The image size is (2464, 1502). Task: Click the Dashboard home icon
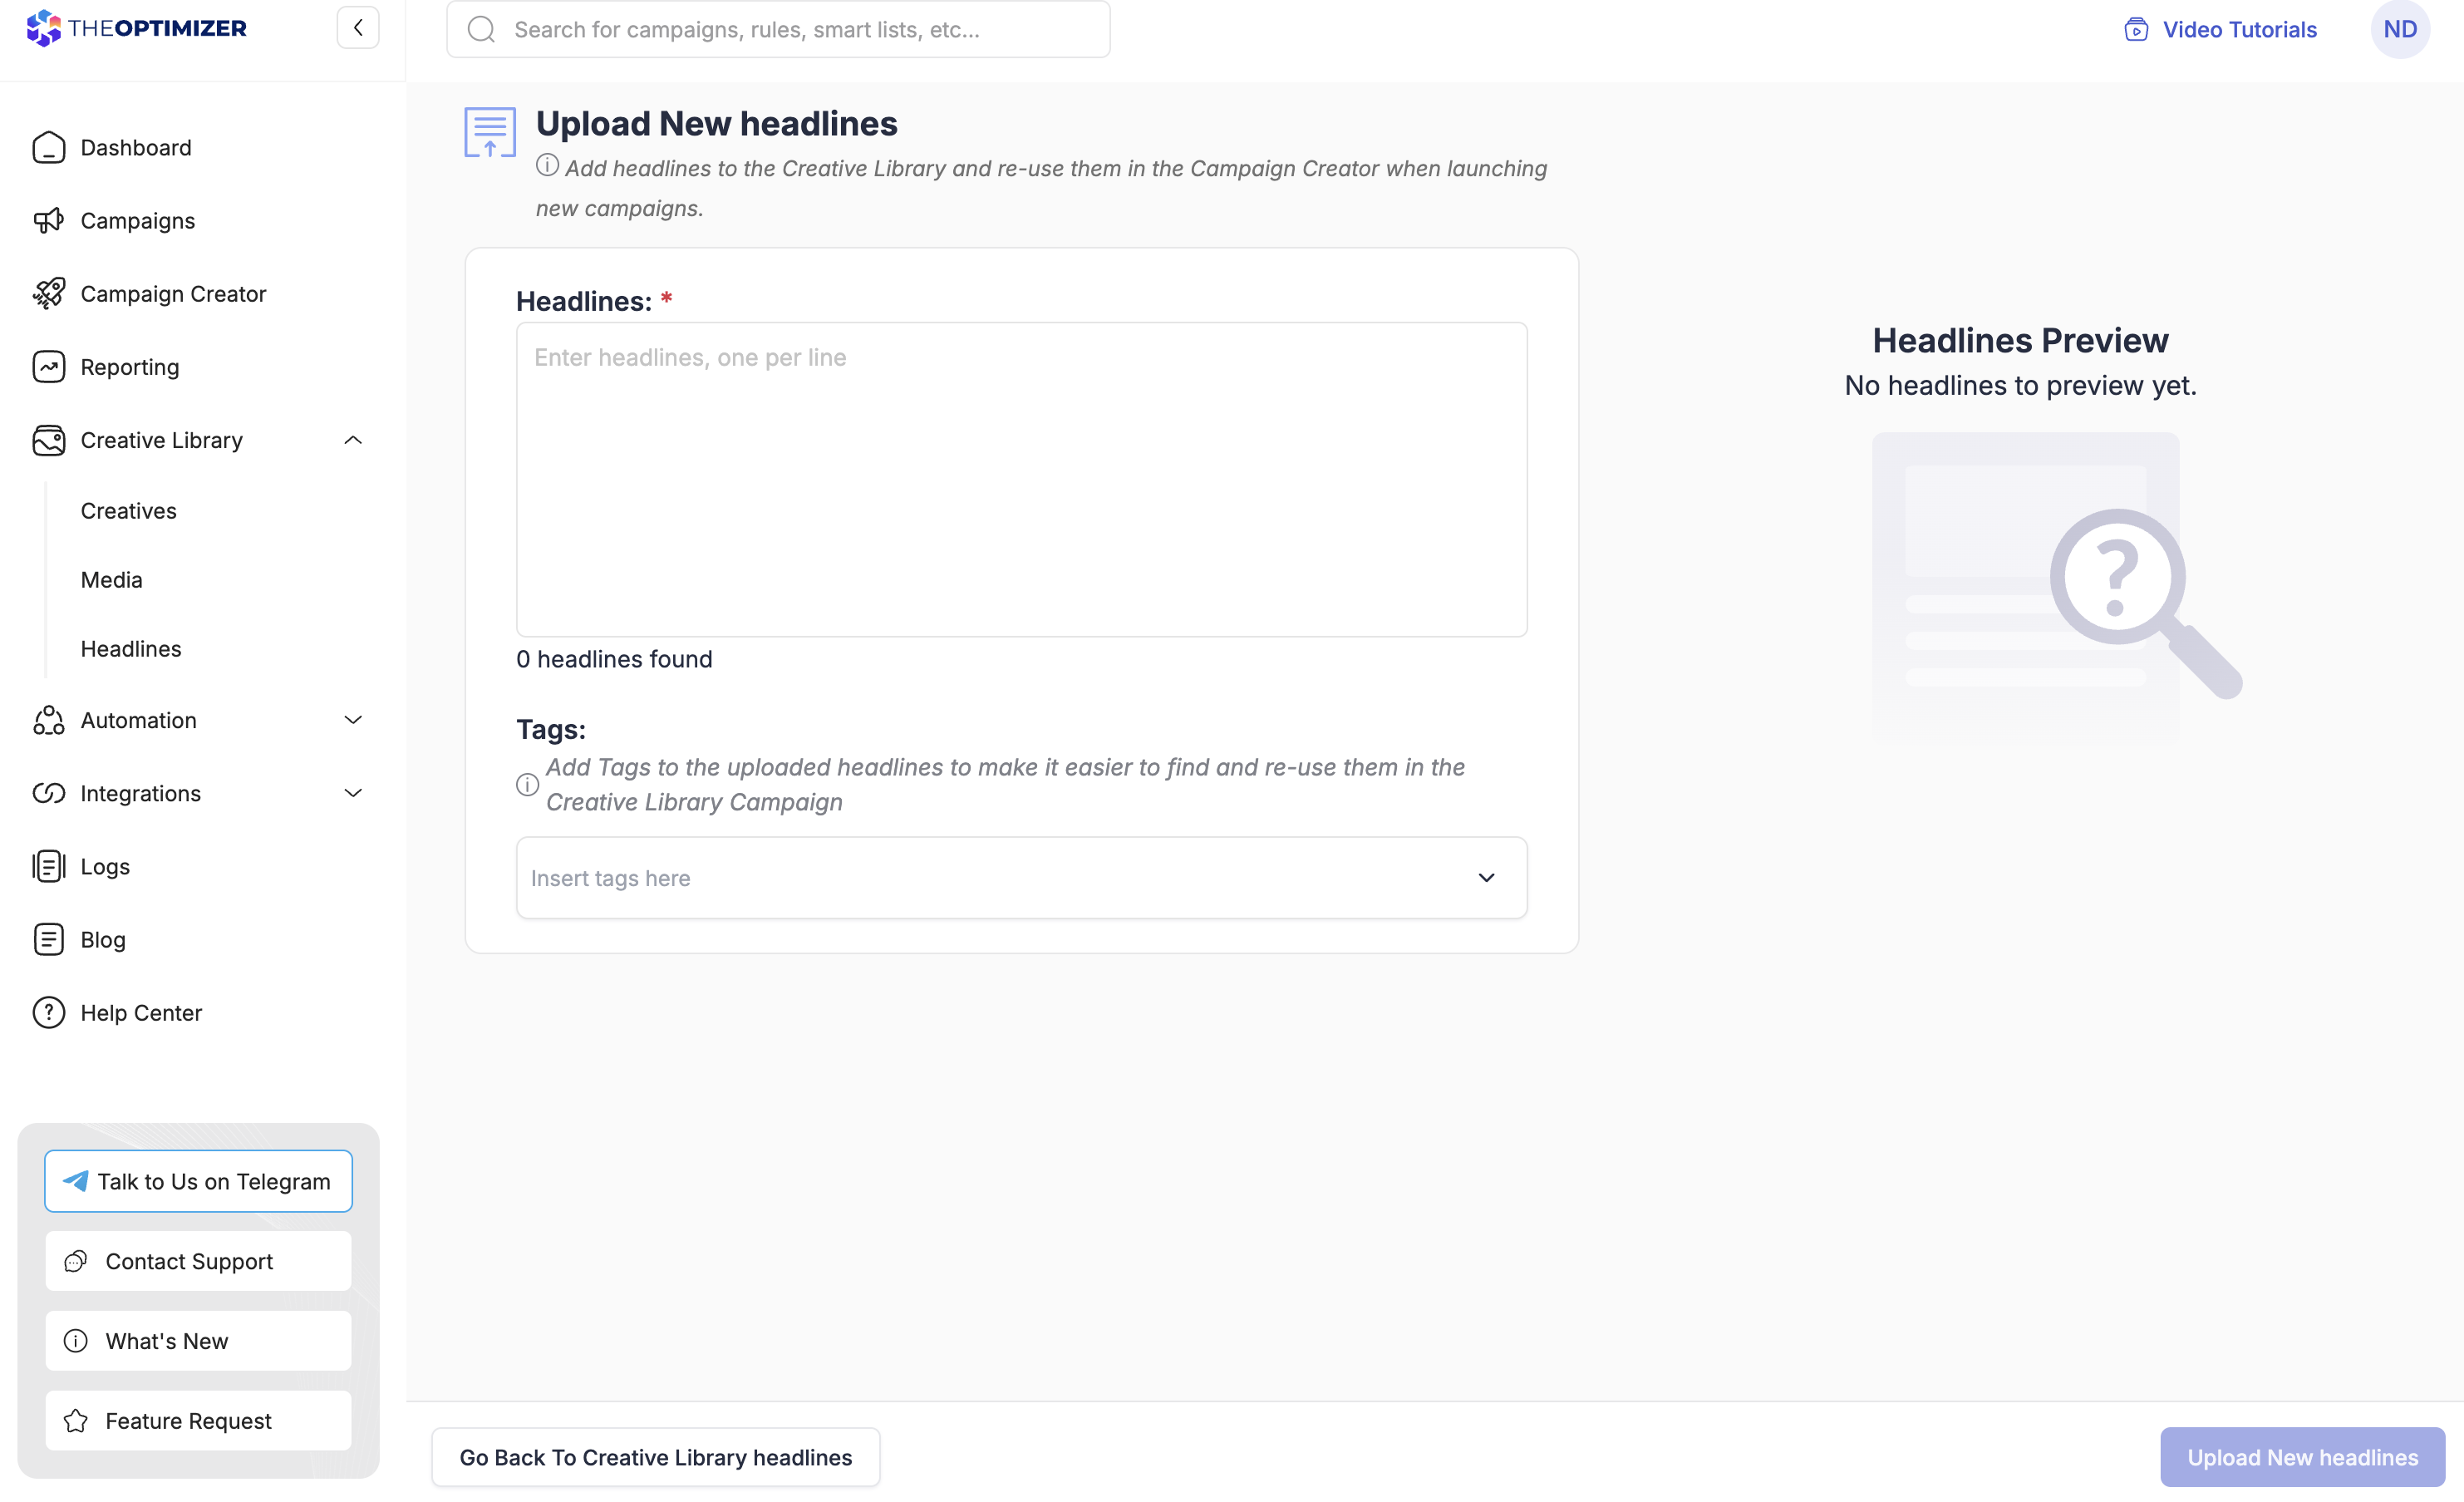click(x=48, y=148)
